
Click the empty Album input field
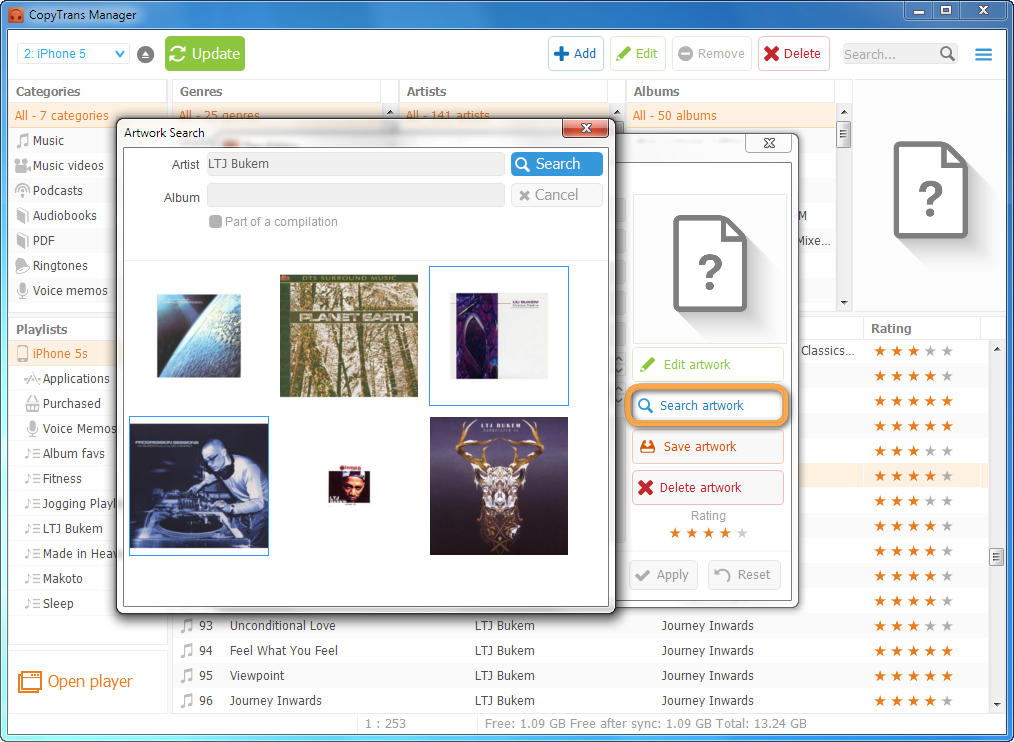pyautogui.click(x=356, y=195)
